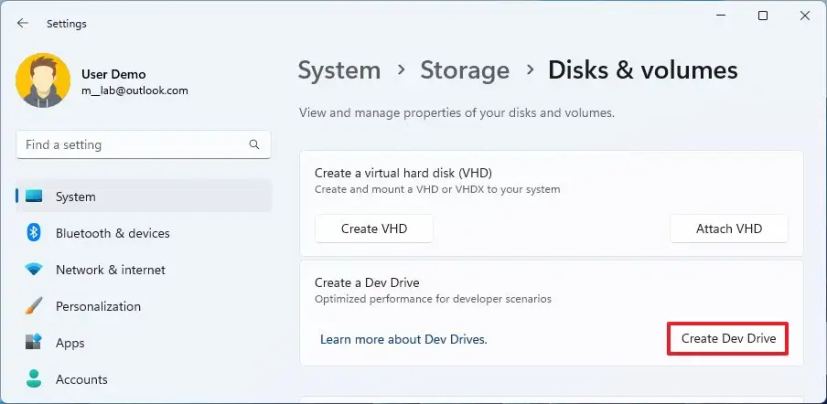
Task: Click Create VHD button
Action: [374, 228]
